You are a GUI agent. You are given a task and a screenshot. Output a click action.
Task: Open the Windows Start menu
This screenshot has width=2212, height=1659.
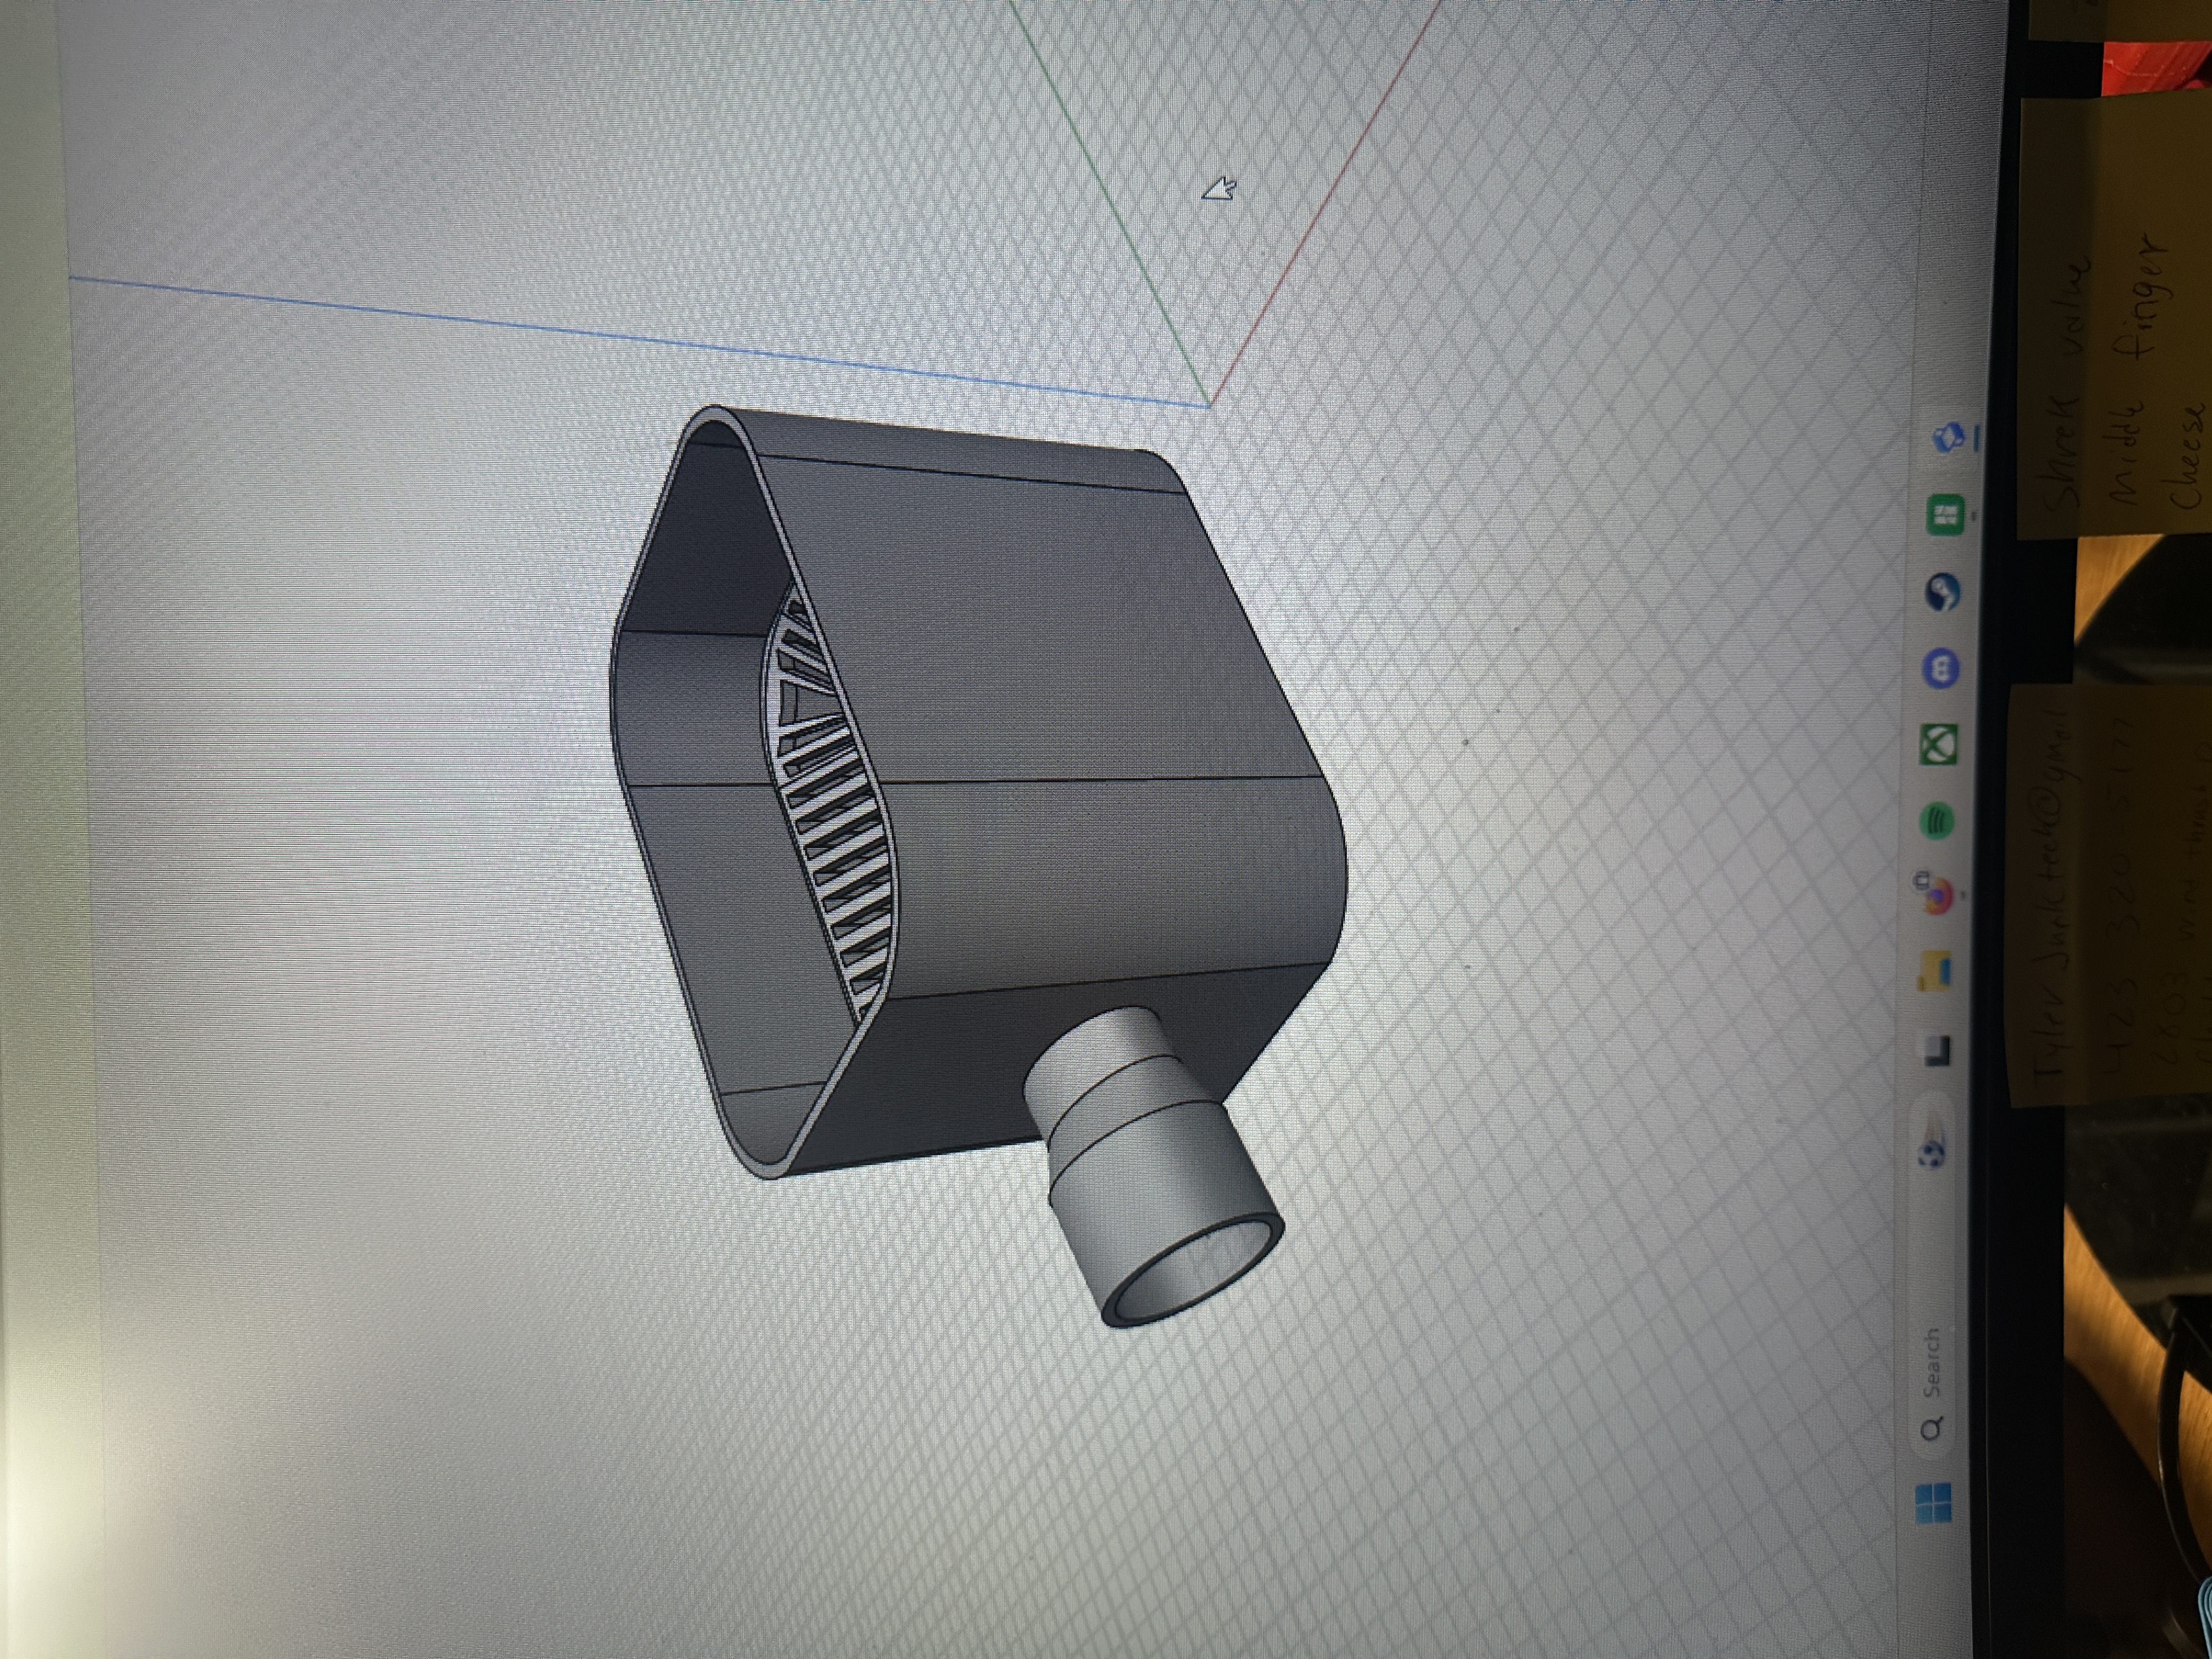[1934, 1502]
